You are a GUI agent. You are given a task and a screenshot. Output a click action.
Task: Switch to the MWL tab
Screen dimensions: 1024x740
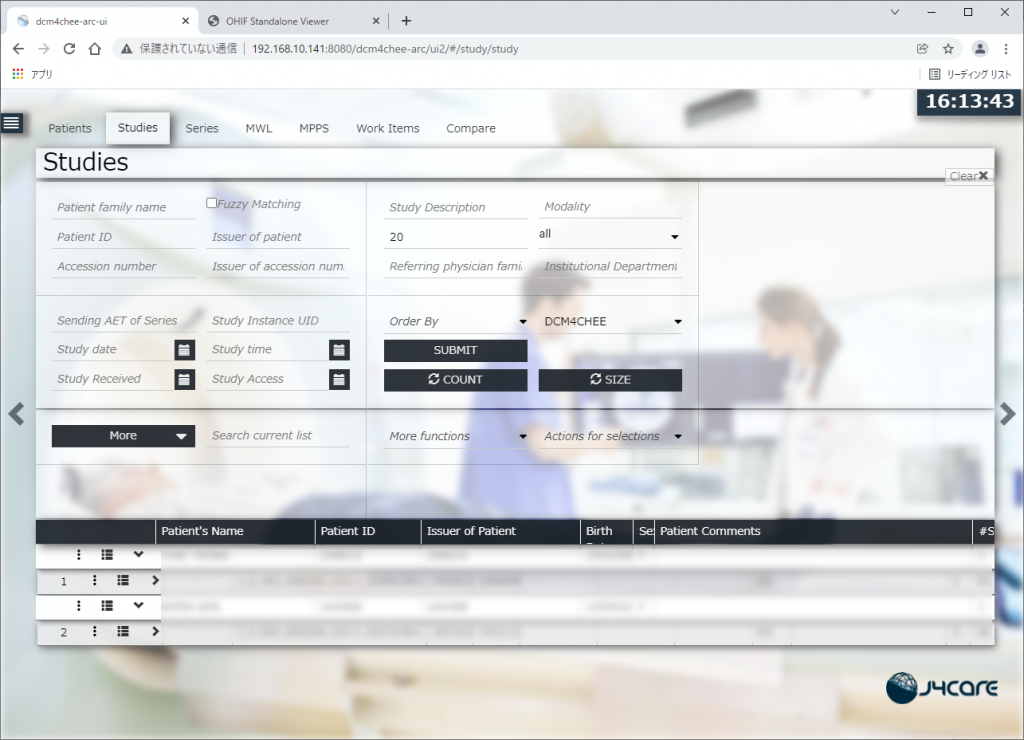(x=259, y=128)
